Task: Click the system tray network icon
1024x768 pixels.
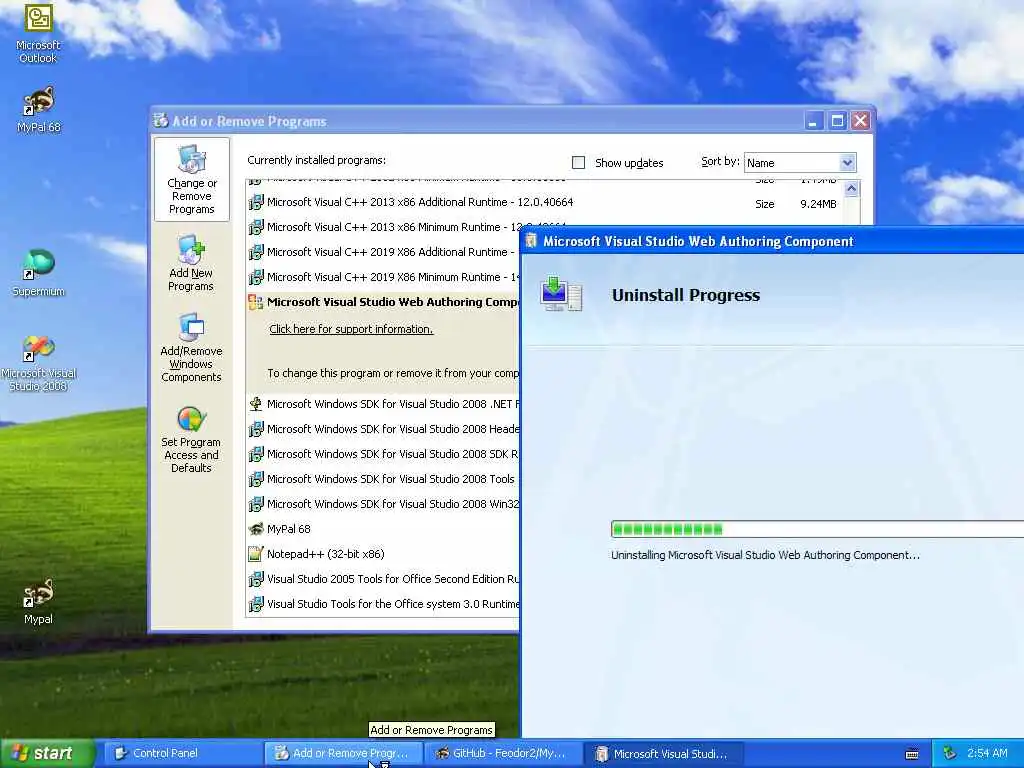Action: tap(950, 753)
